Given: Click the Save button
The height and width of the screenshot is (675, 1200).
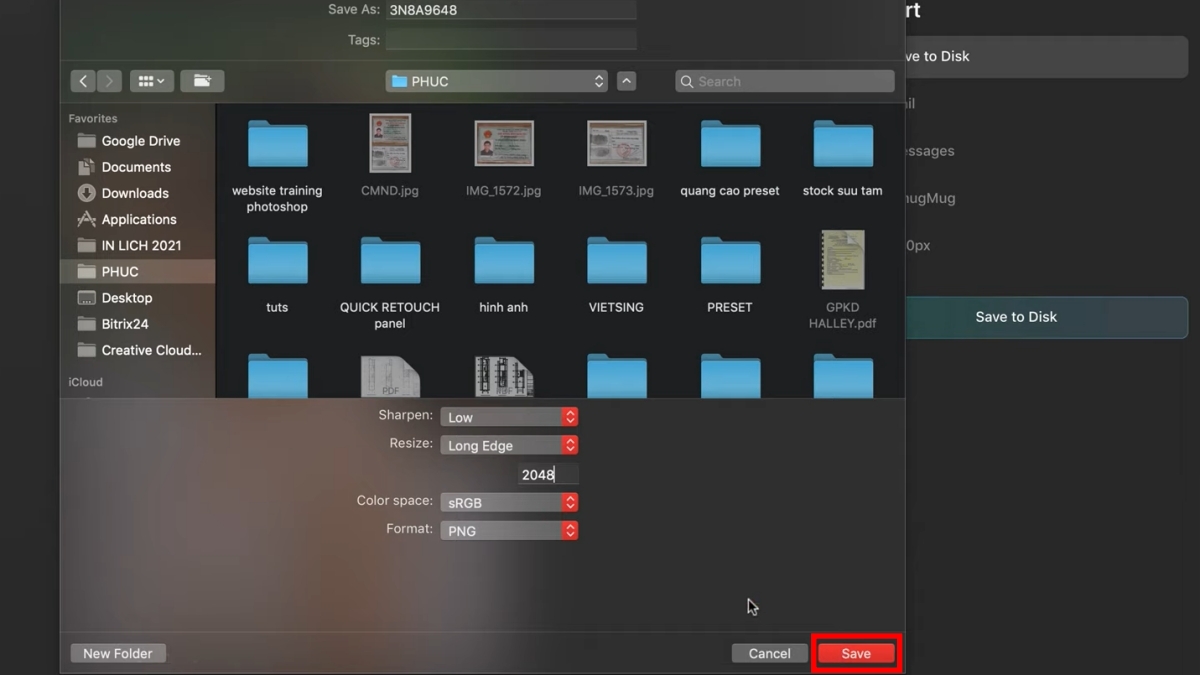Looking at the screenshot, I should [856, 653].
